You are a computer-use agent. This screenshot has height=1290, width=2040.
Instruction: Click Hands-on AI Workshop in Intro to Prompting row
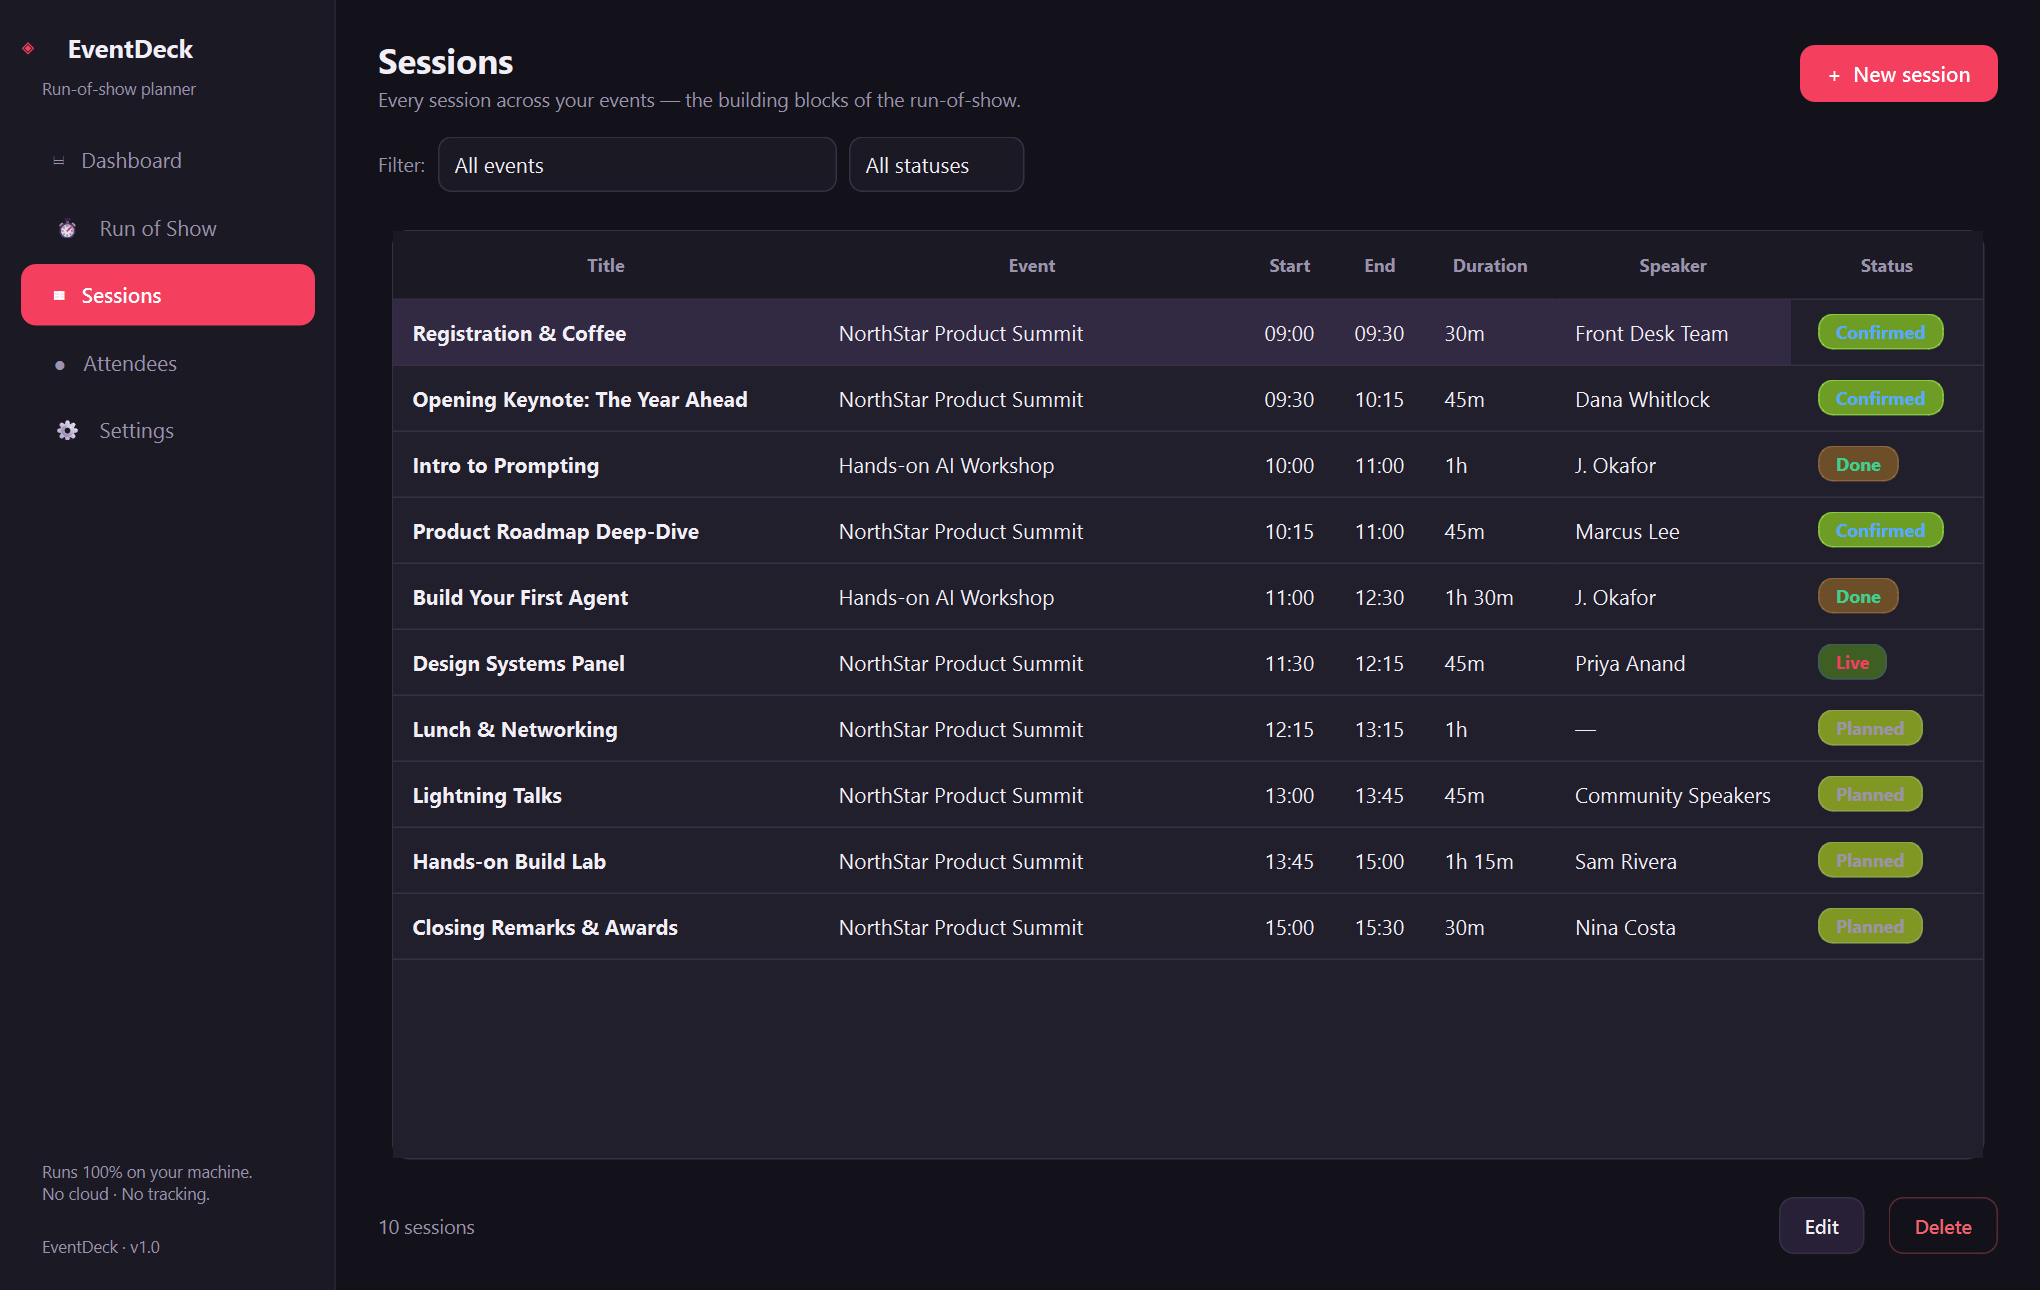(946, 466)
